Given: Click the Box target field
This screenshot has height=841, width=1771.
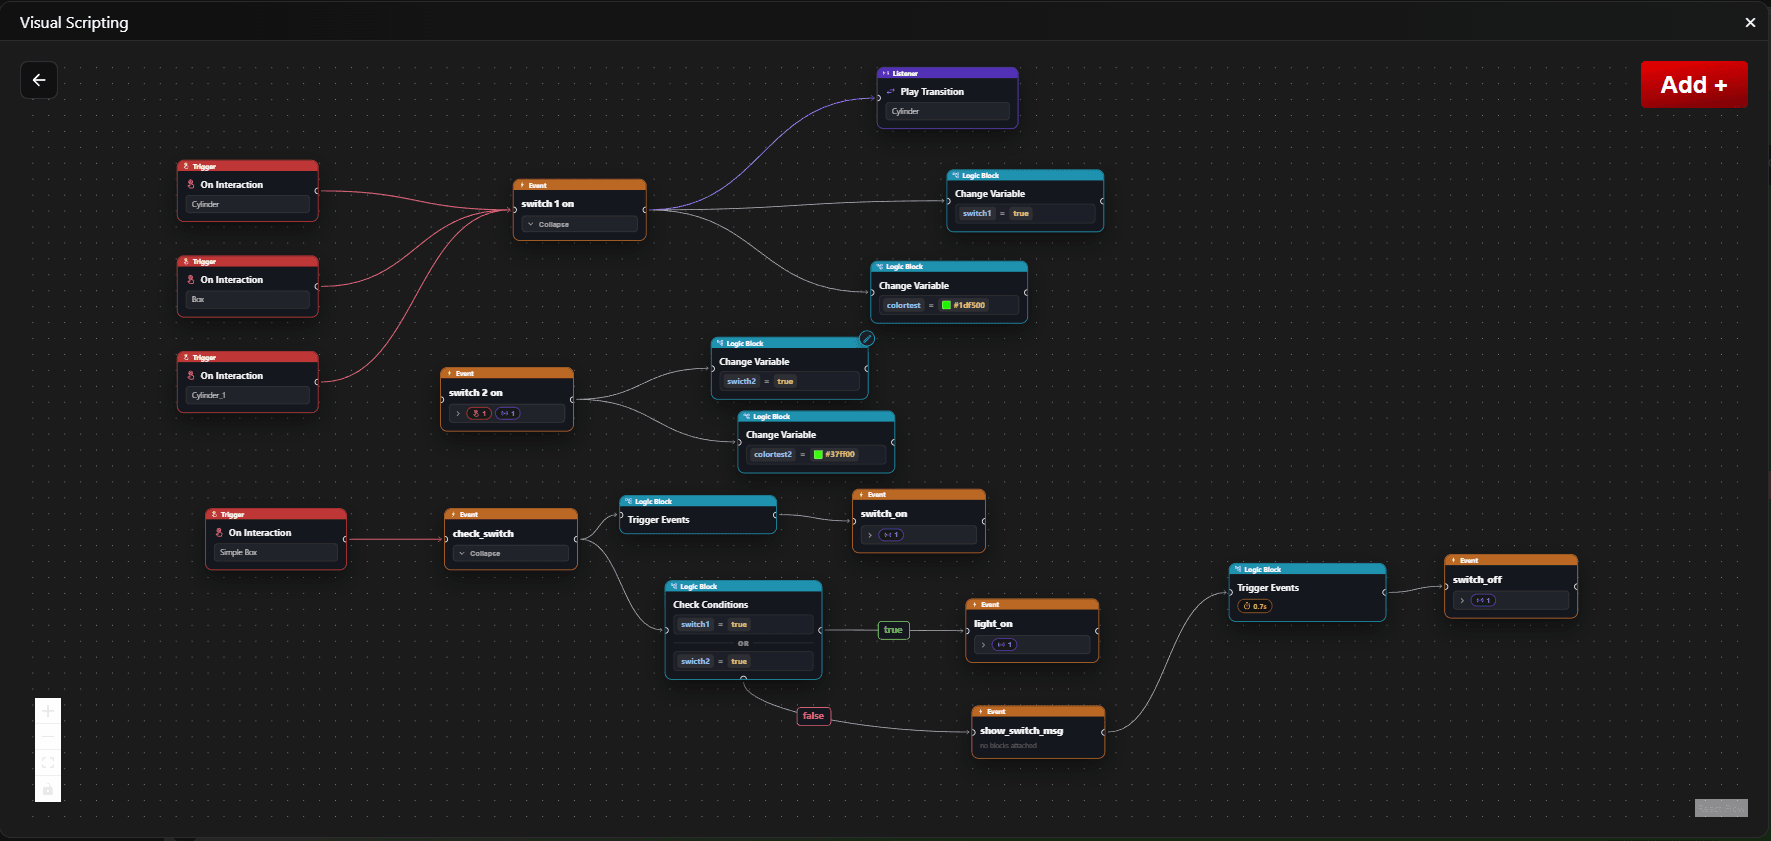Looking at the screenshot, I should 248,299.
